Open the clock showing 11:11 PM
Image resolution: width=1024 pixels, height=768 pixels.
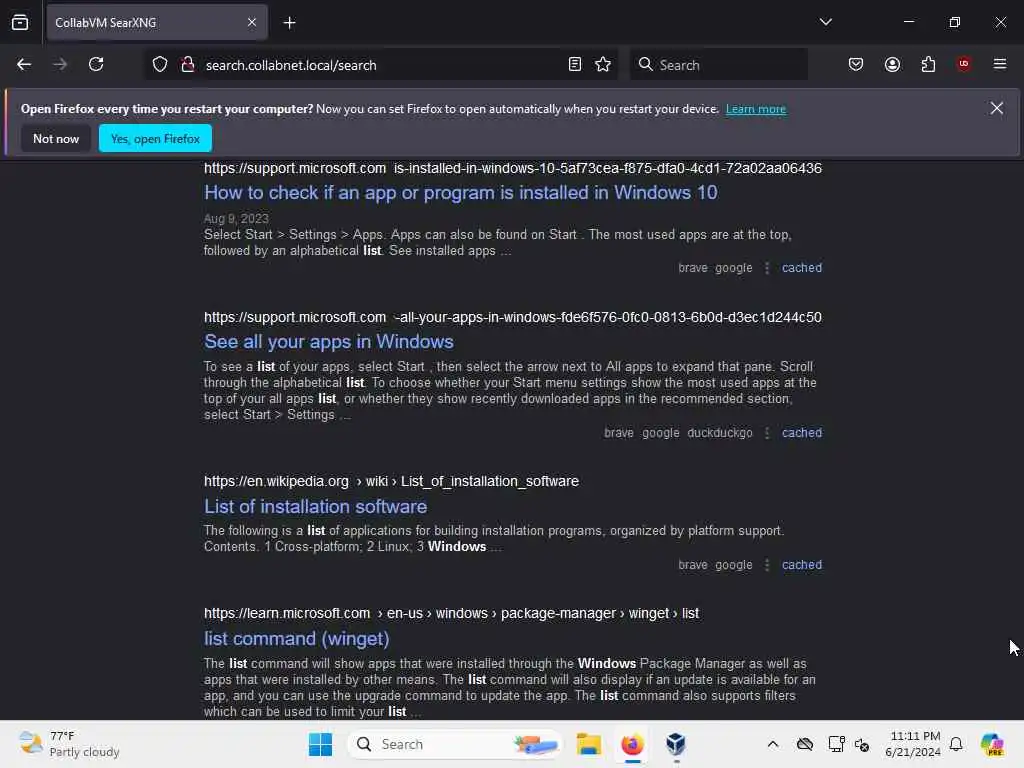[913, 744]
